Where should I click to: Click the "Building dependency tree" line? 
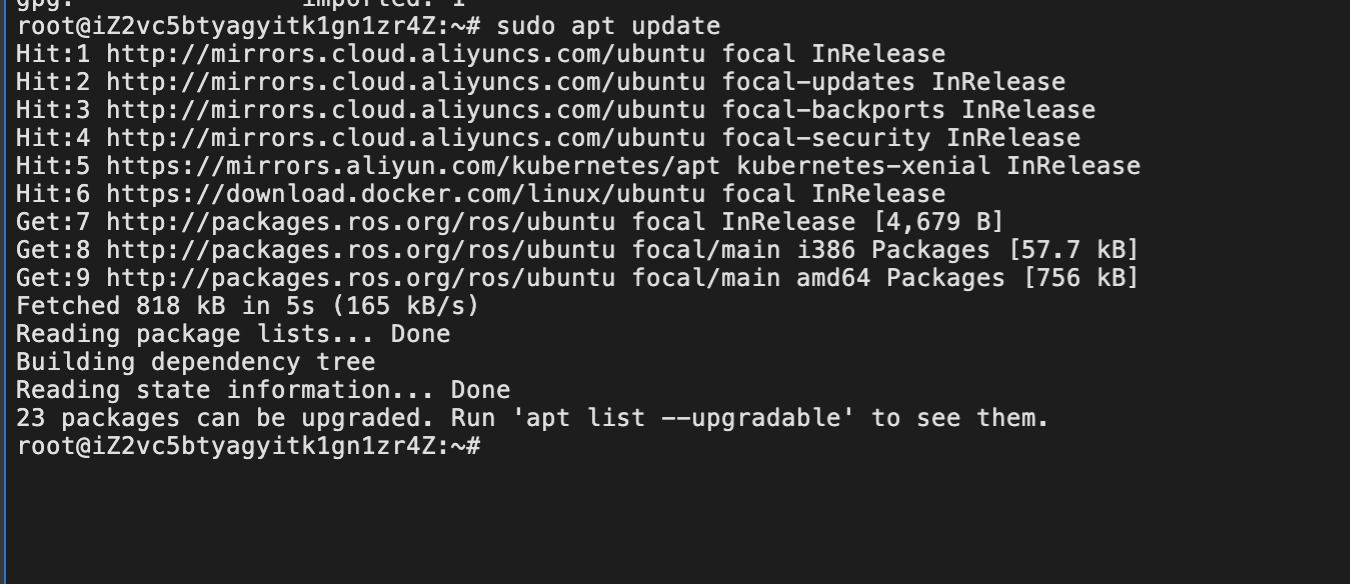pos(196,362)
